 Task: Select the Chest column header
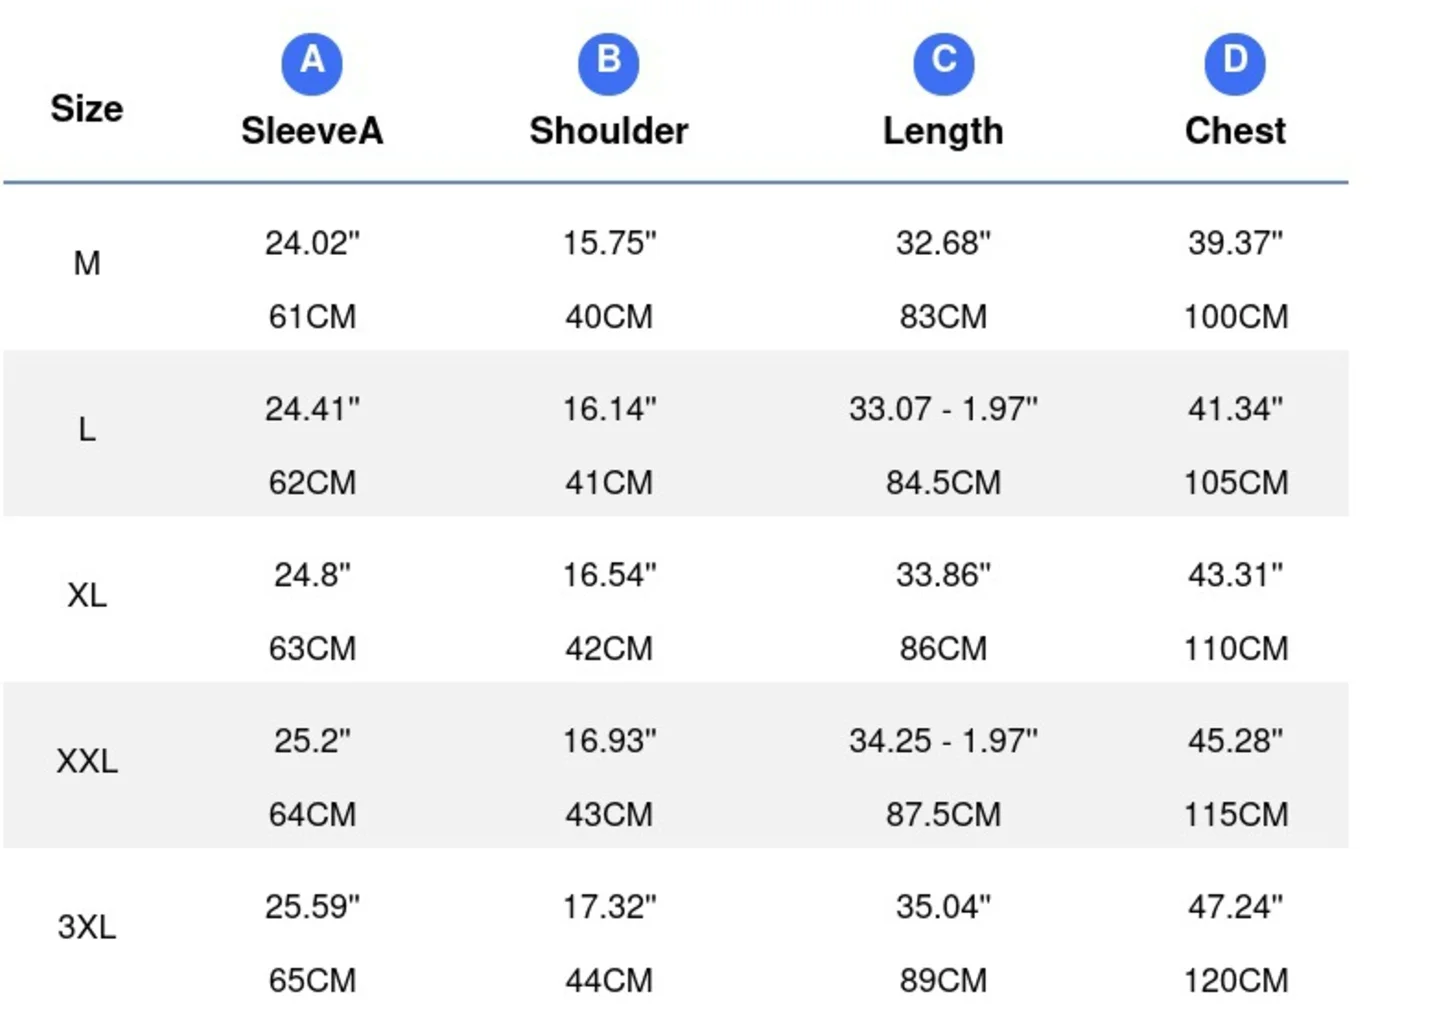click(1235, 131)
